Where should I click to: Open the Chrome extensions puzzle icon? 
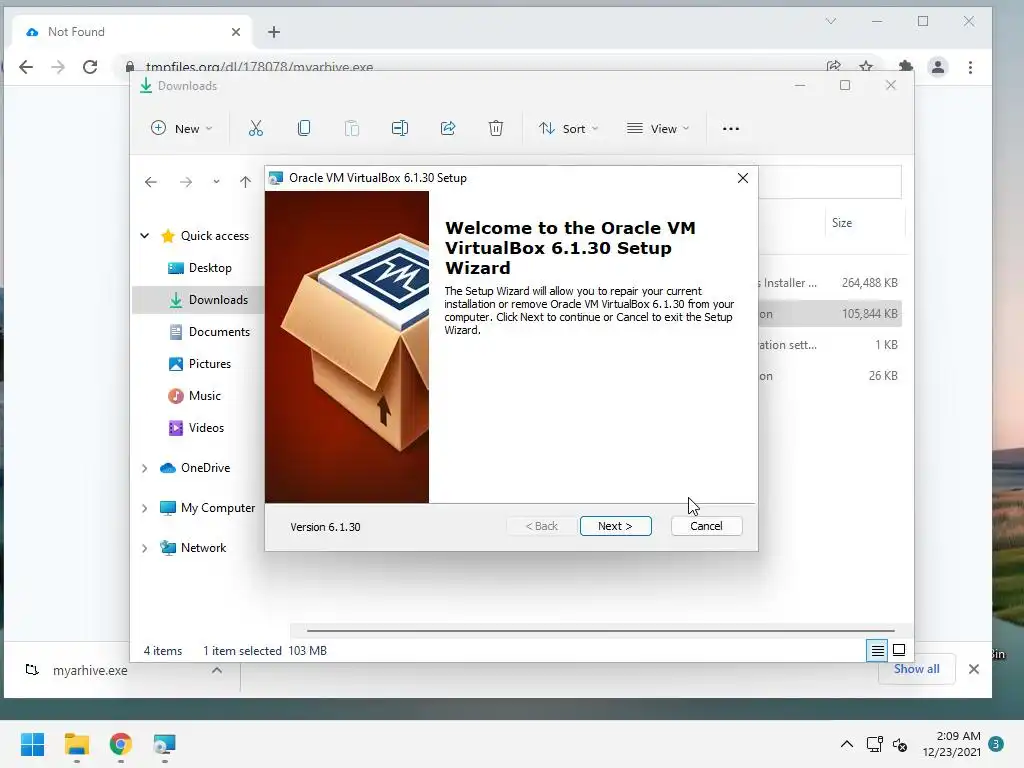905,67
